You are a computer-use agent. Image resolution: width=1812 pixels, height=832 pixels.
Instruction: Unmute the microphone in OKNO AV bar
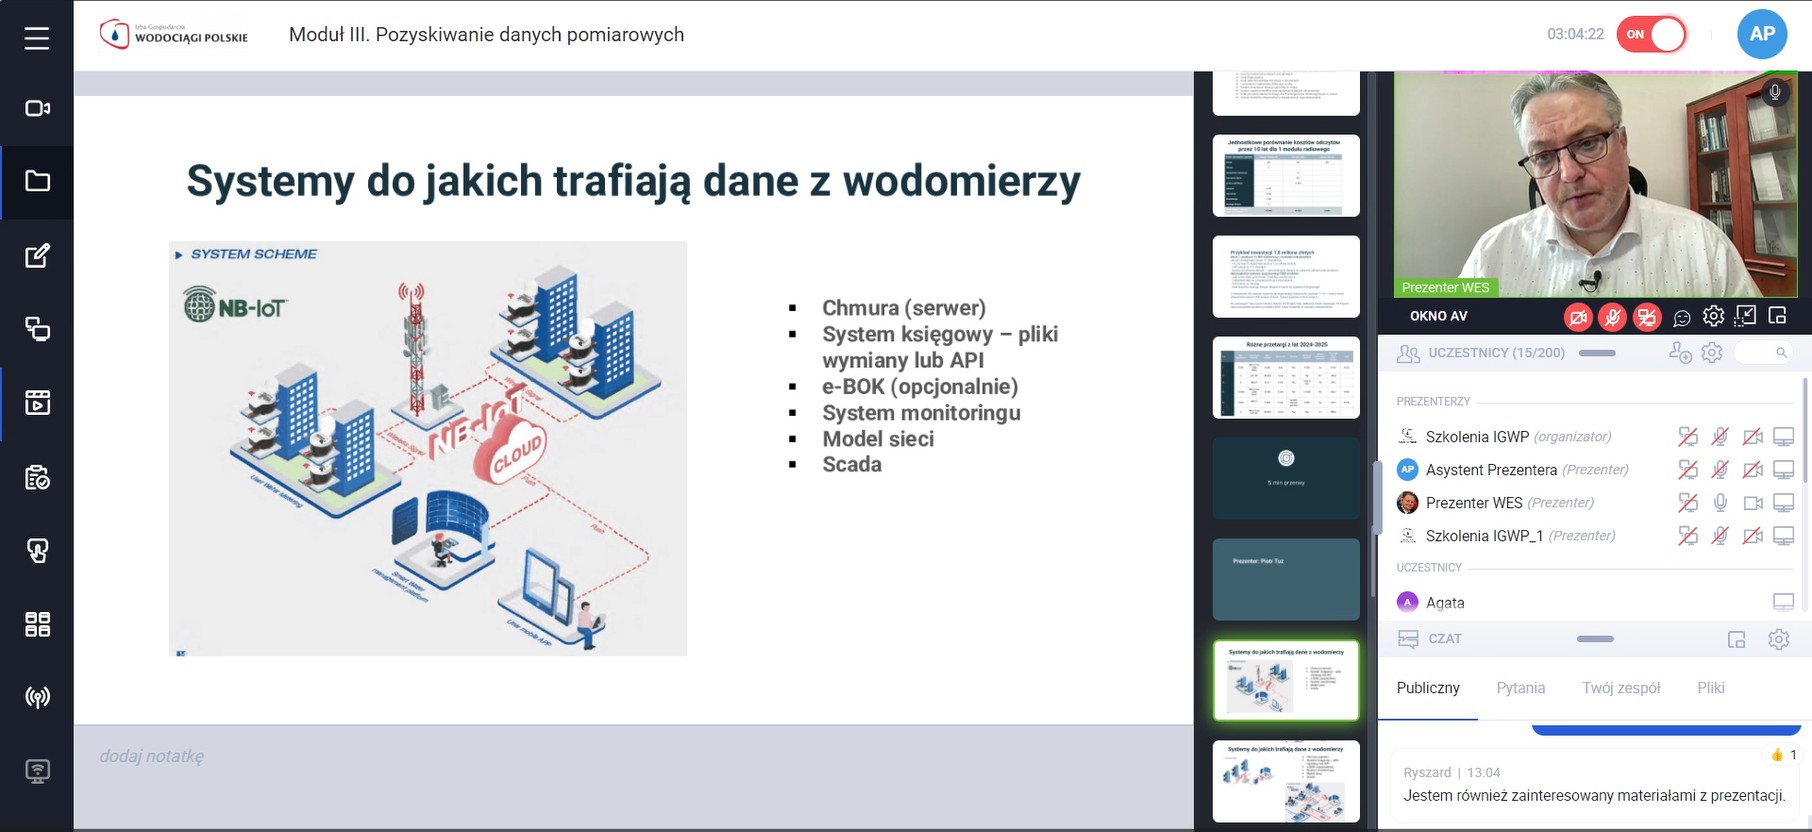point(1611,317)
